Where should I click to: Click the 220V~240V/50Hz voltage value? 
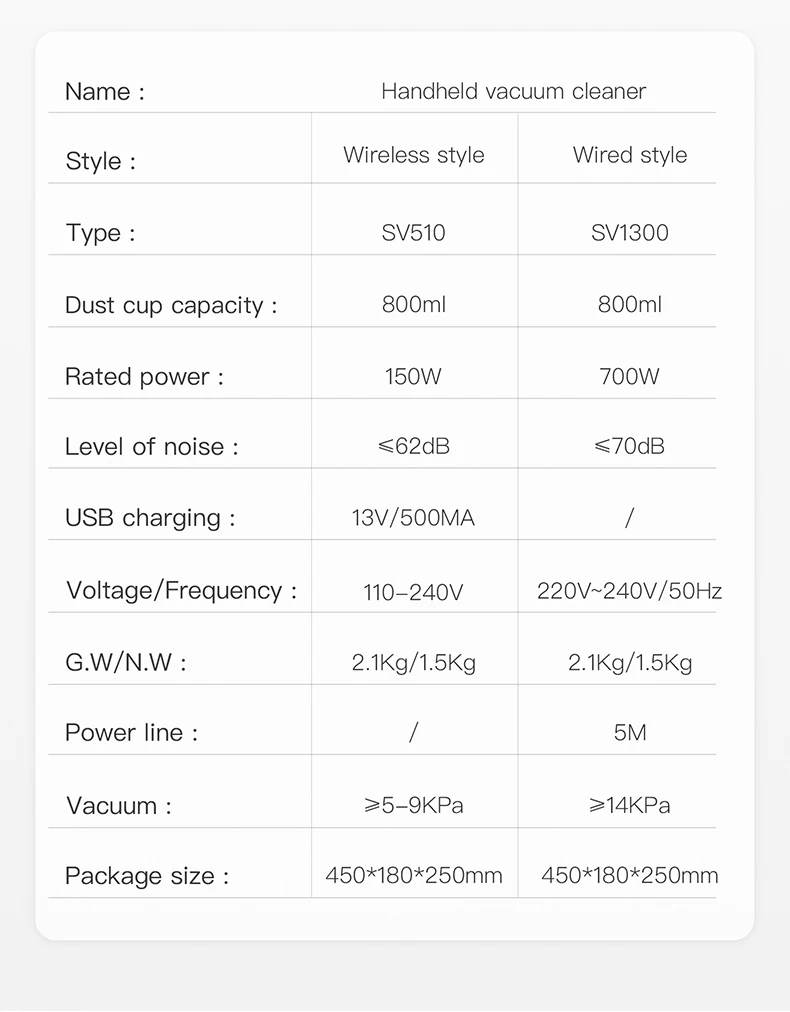[x=629, y=591]
